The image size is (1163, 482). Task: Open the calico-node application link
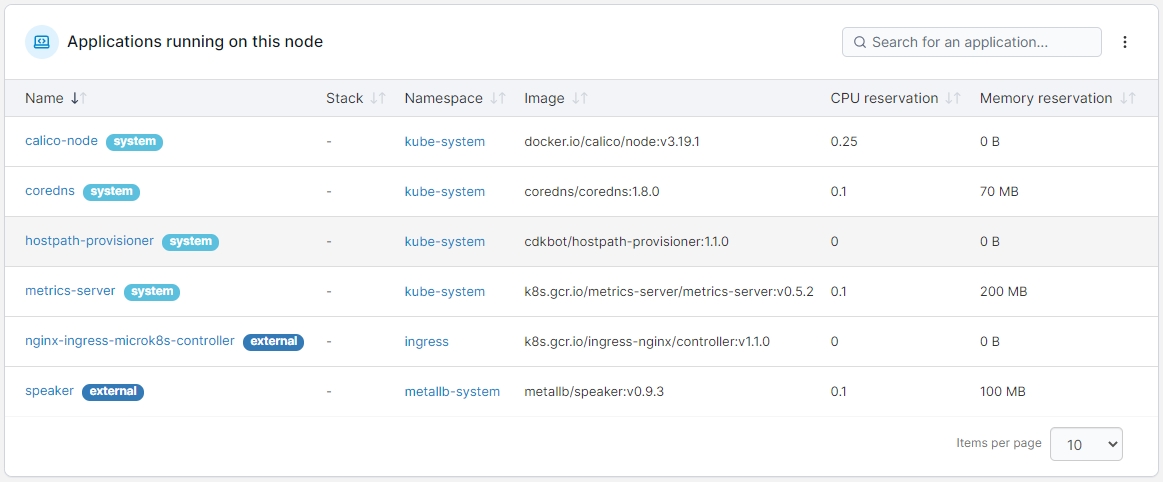pos(61,141)
